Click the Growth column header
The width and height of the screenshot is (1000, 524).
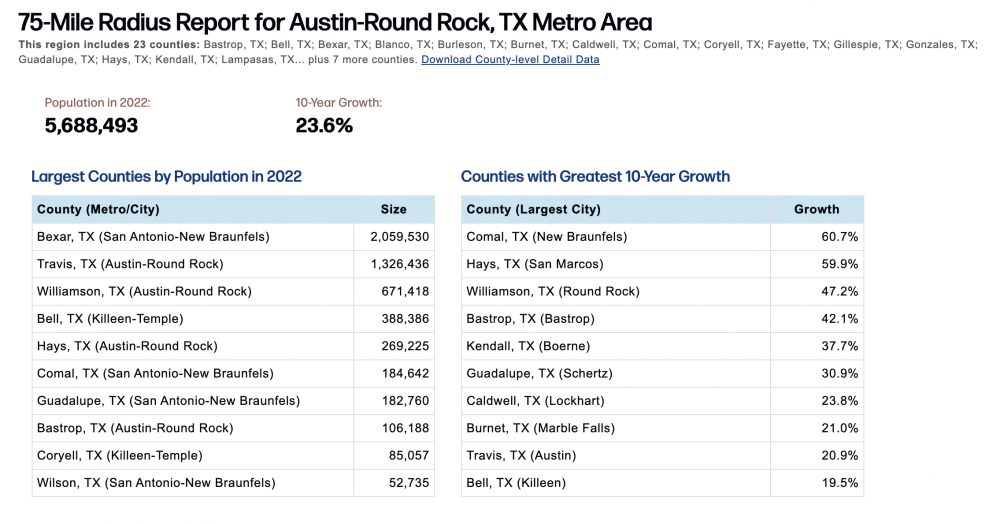816,209
